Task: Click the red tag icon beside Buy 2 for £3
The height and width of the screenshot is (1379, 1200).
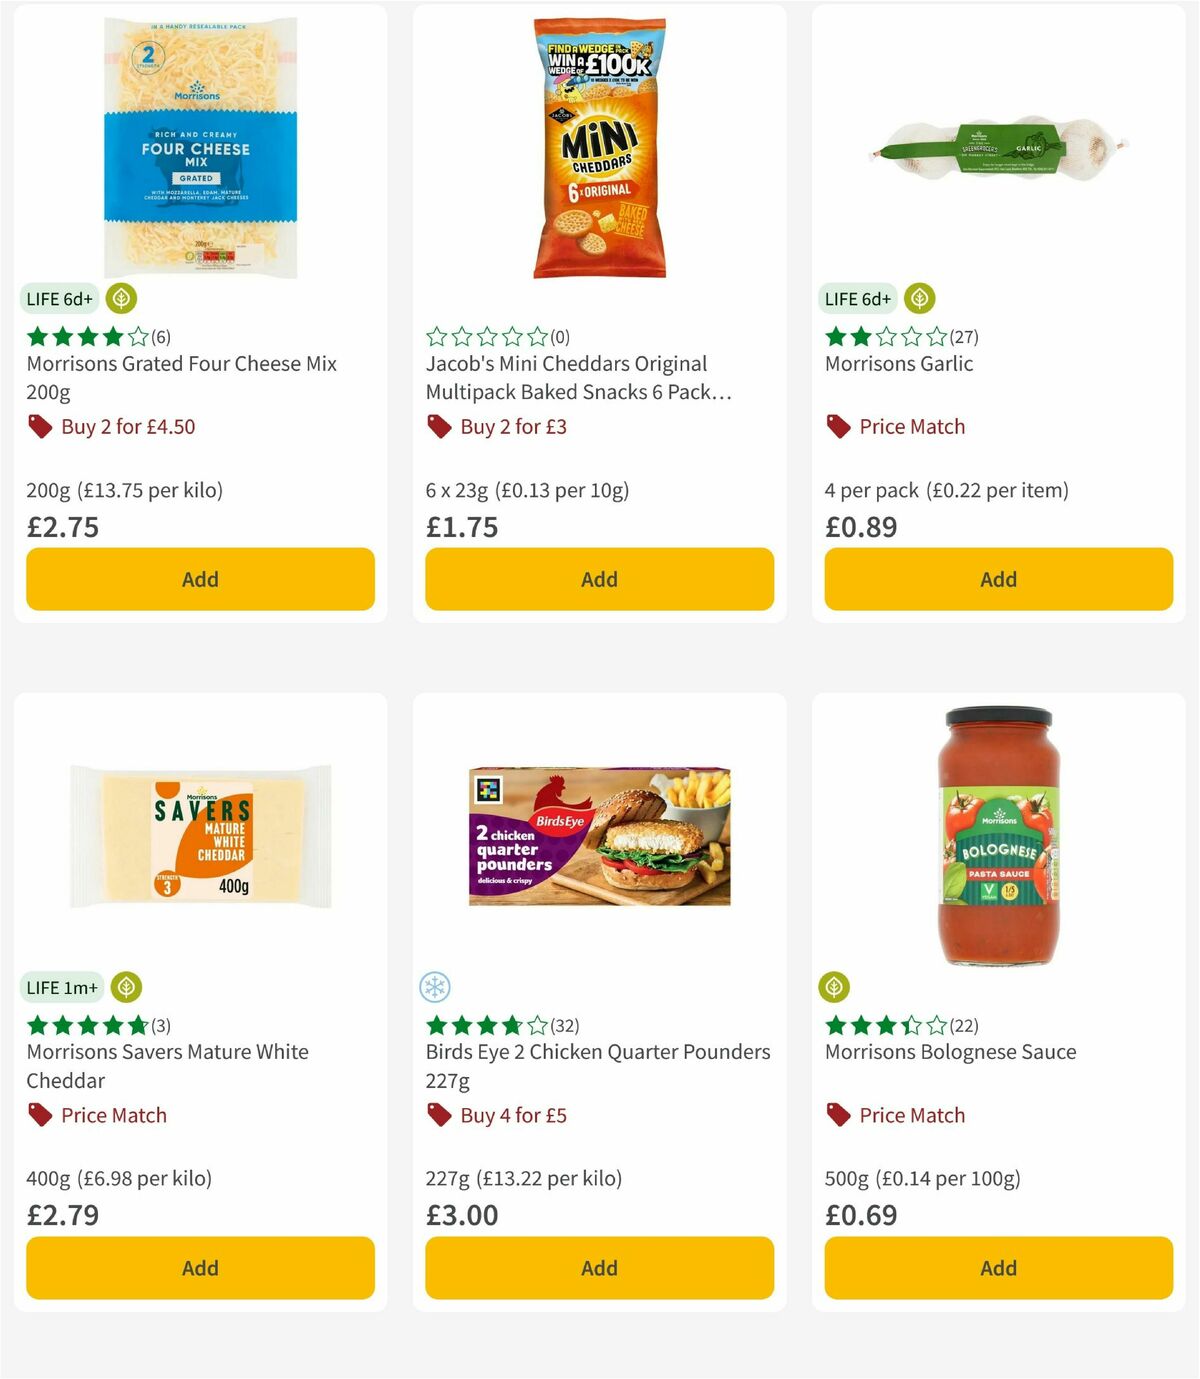Action: (438, 425)
